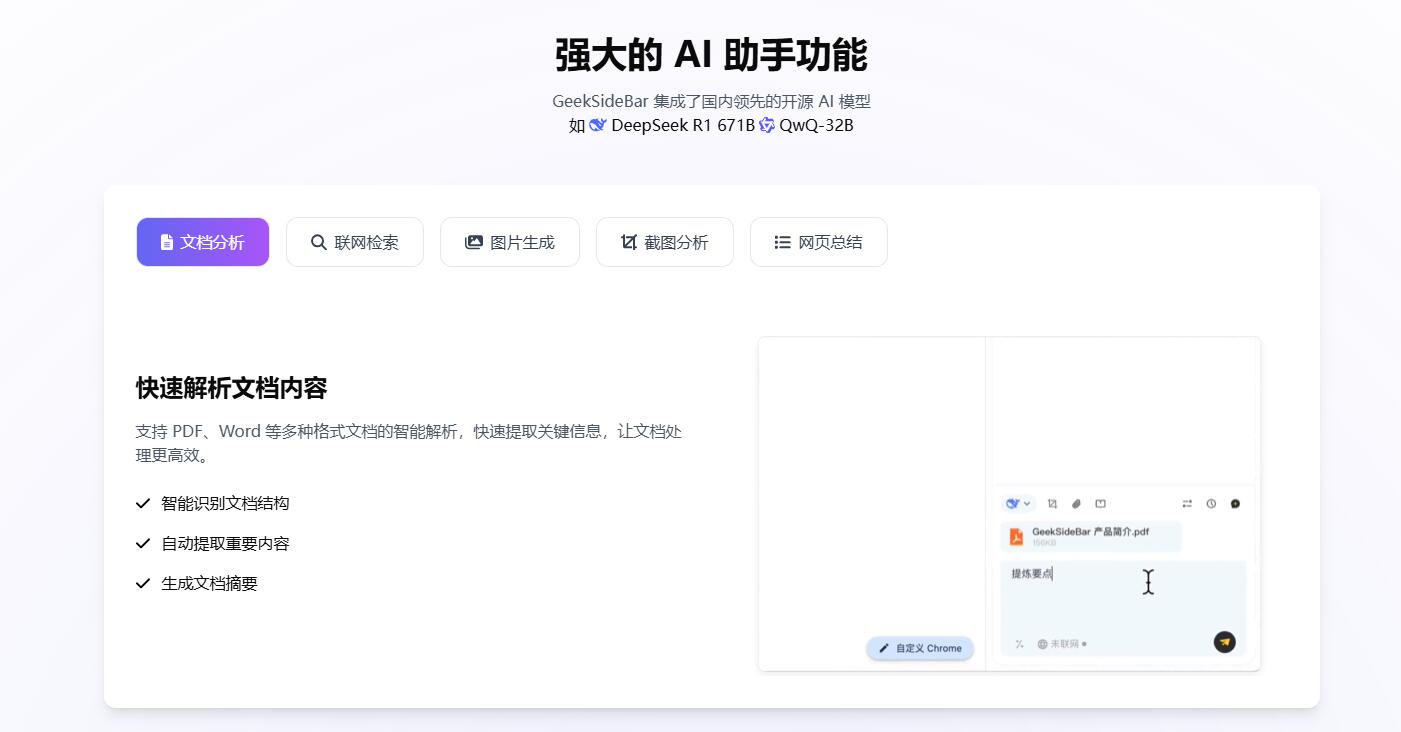Click the new chat bubble icon in preview

point(1235,504)
